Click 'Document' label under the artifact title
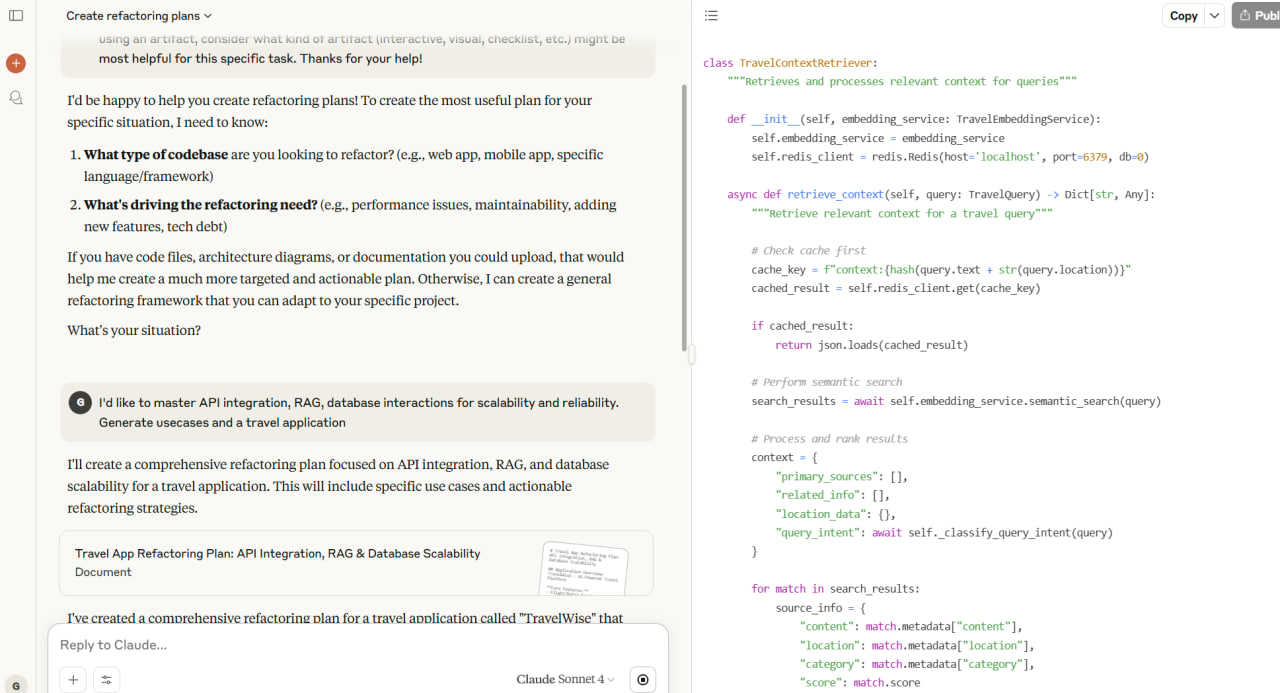This screenshot has height=693, width=1280. tap(103, 572)
